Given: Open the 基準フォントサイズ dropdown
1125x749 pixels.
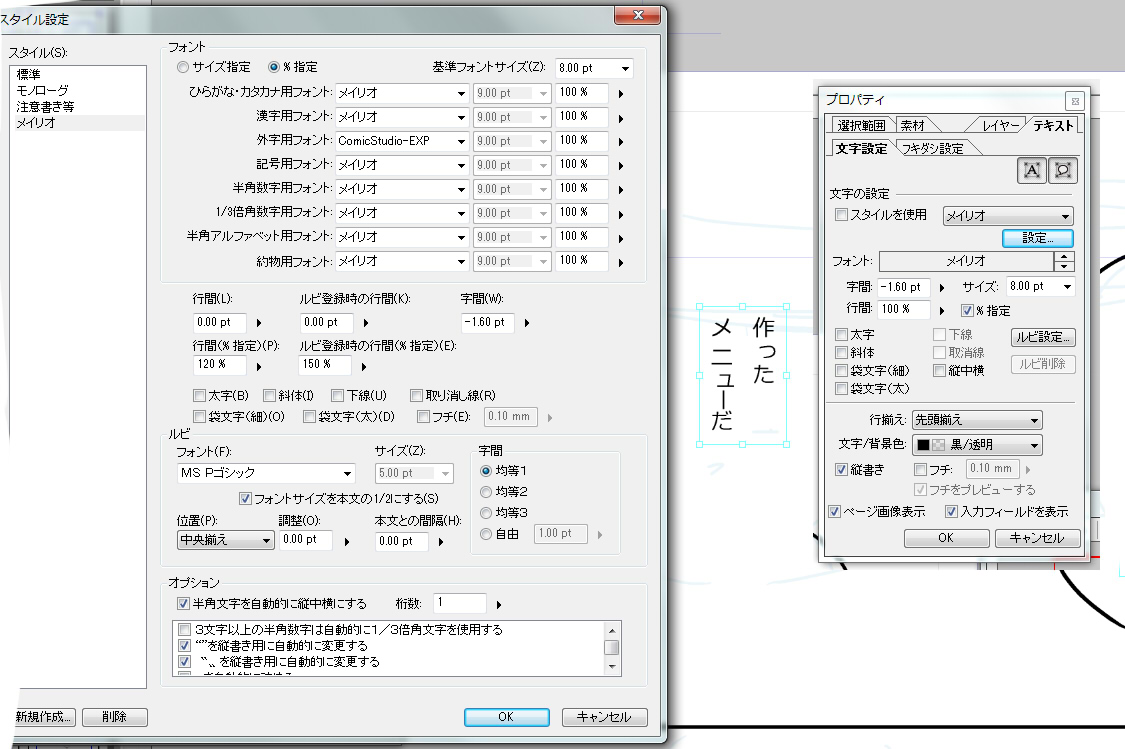Looking at the screenshot, I should tap(625, 68).
